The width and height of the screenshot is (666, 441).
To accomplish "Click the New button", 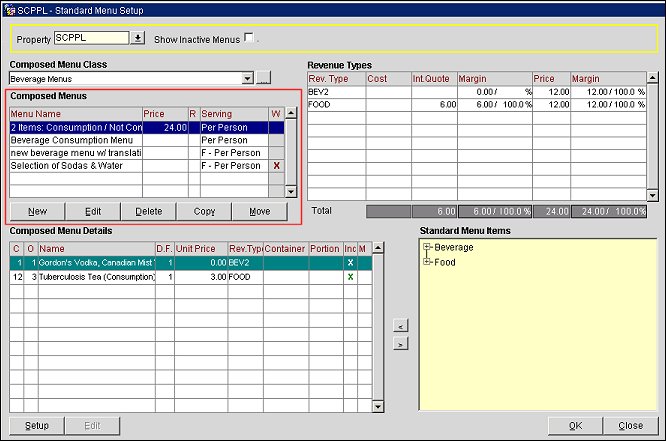I will (37, 211).
